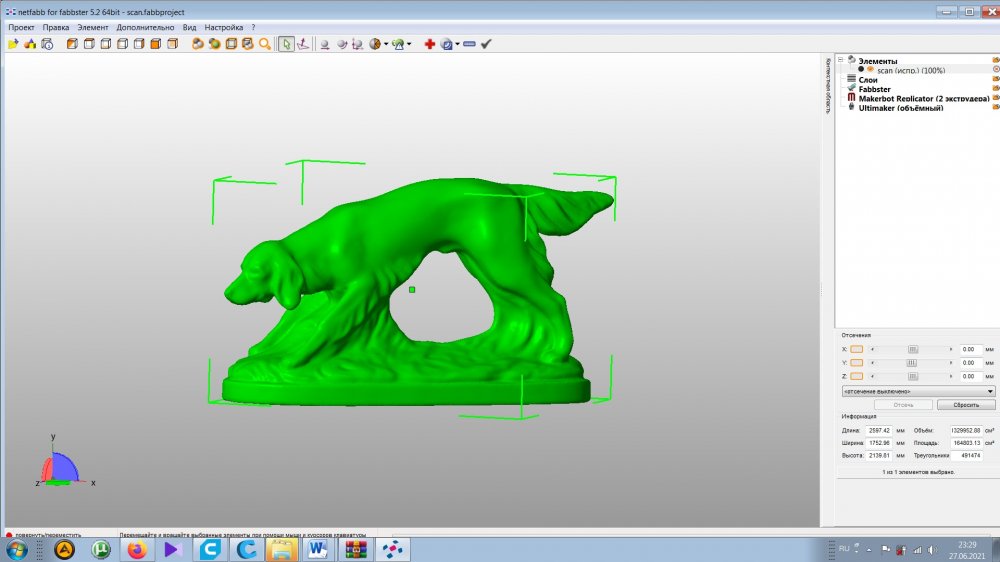Click the Z cut slider thumb

pyautogui.click(x=913, y=376)
